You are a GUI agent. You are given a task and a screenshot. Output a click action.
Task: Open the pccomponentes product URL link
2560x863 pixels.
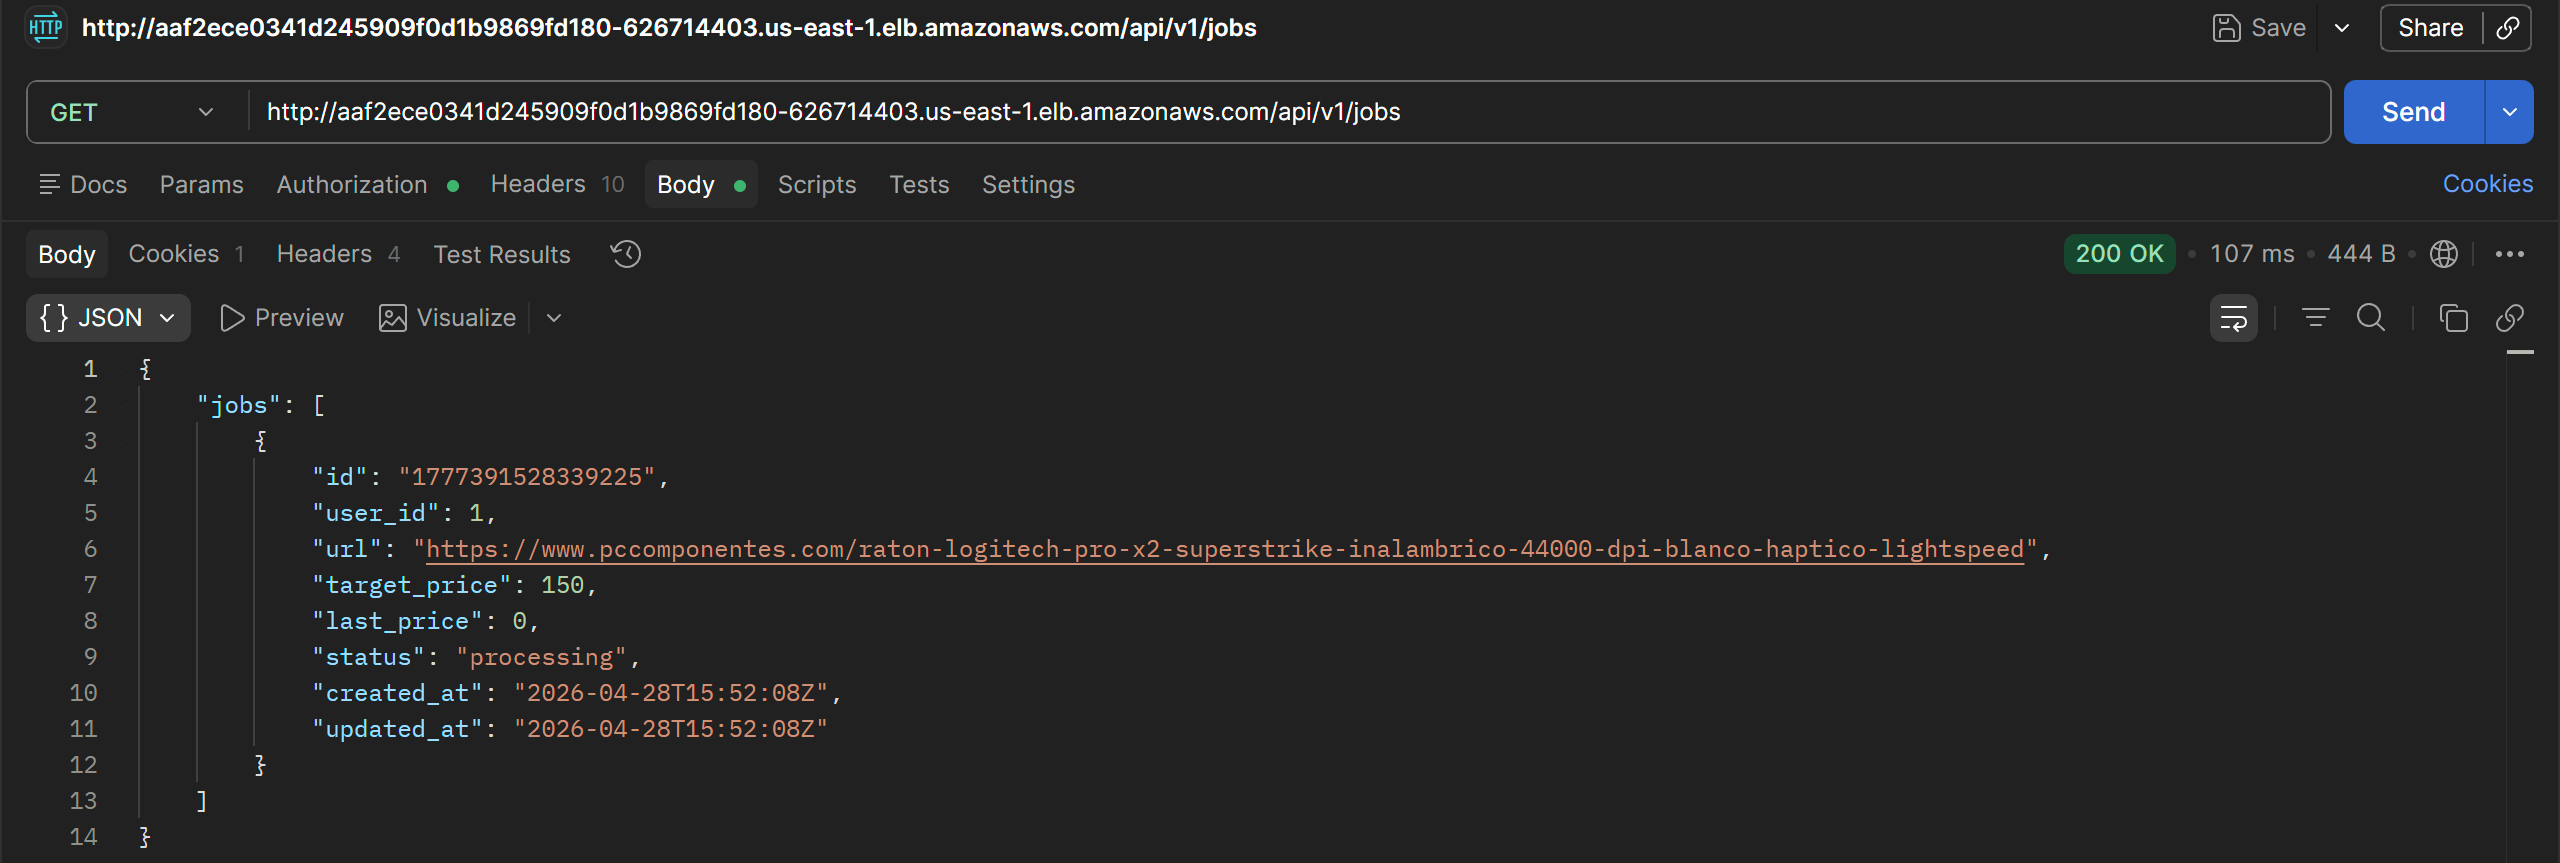tap(1225, 549)
